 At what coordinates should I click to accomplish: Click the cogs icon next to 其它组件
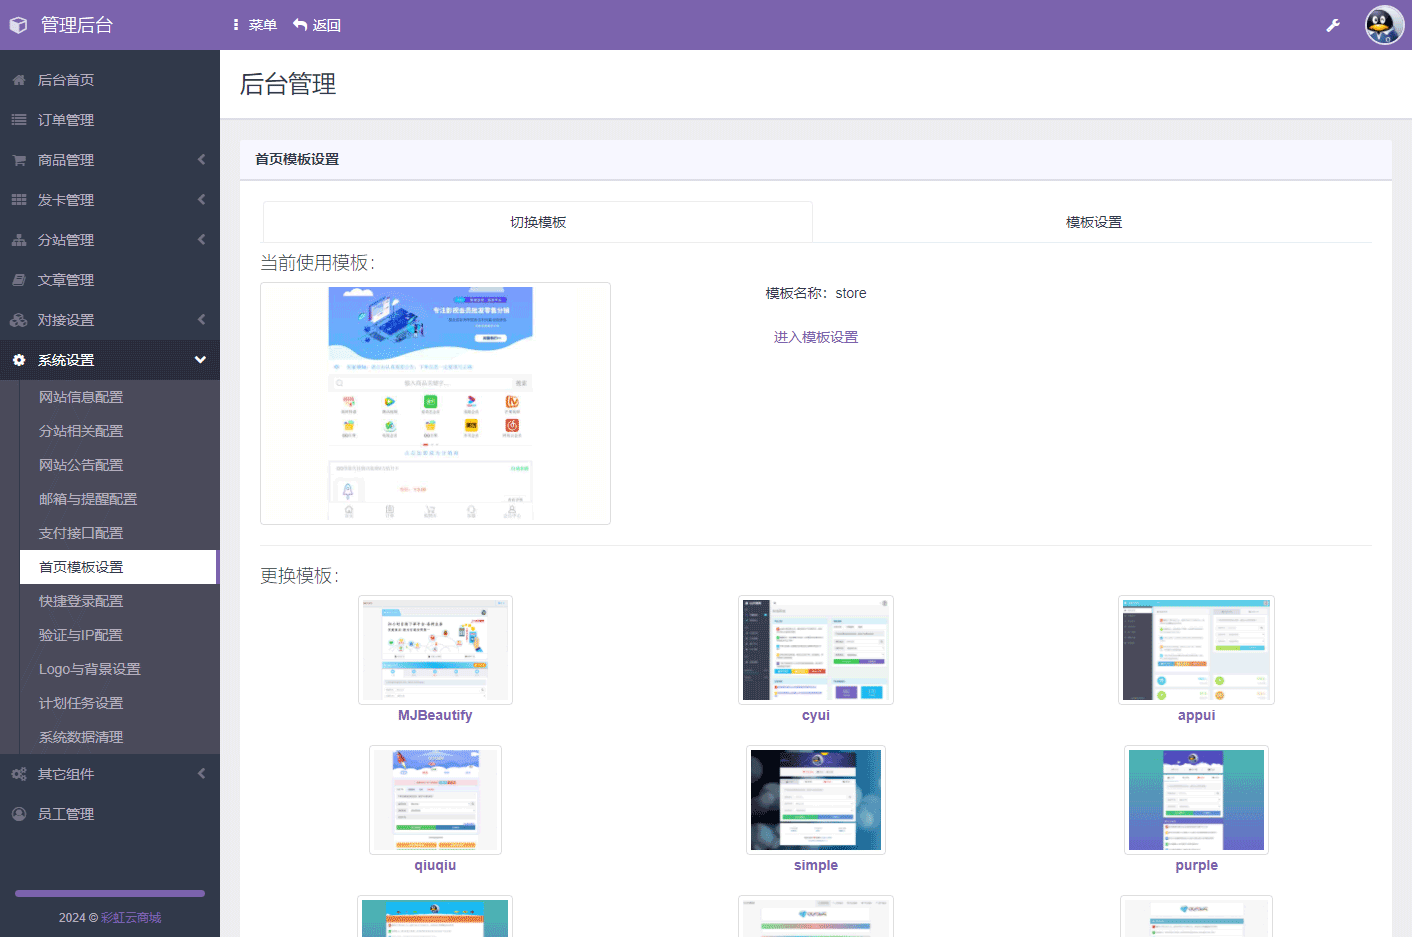click(19, 774)
